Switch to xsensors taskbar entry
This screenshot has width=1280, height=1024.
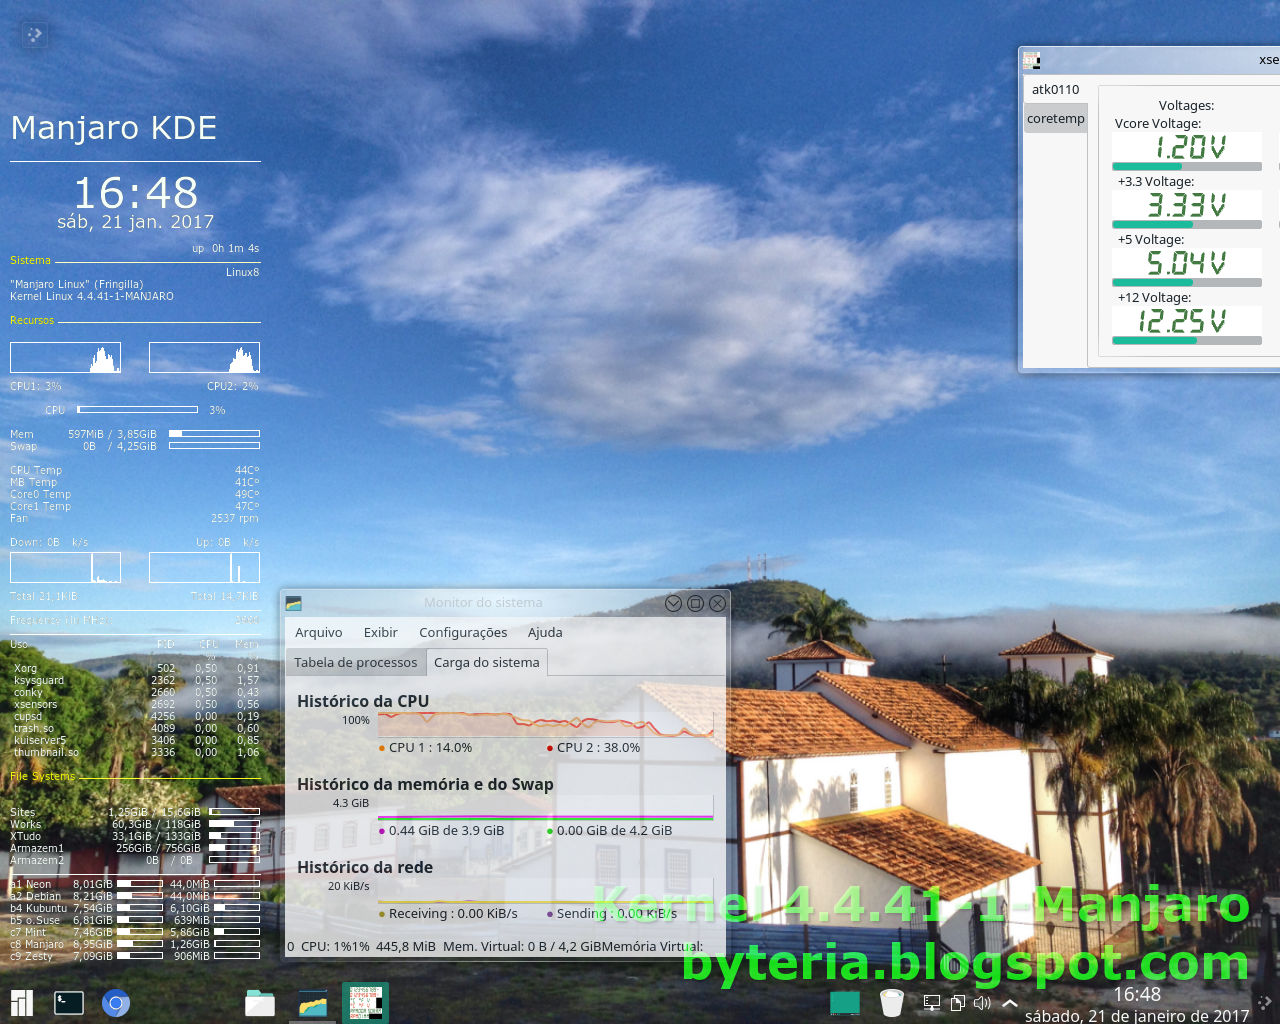(365, 1003)
